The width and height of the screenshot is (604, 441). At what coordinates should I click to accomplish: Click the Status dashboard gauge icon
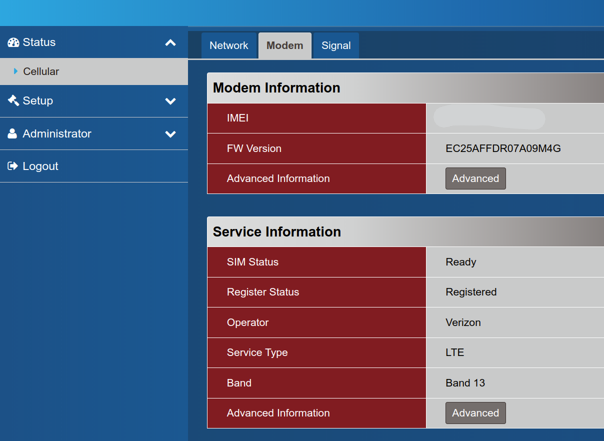[13, 42]
